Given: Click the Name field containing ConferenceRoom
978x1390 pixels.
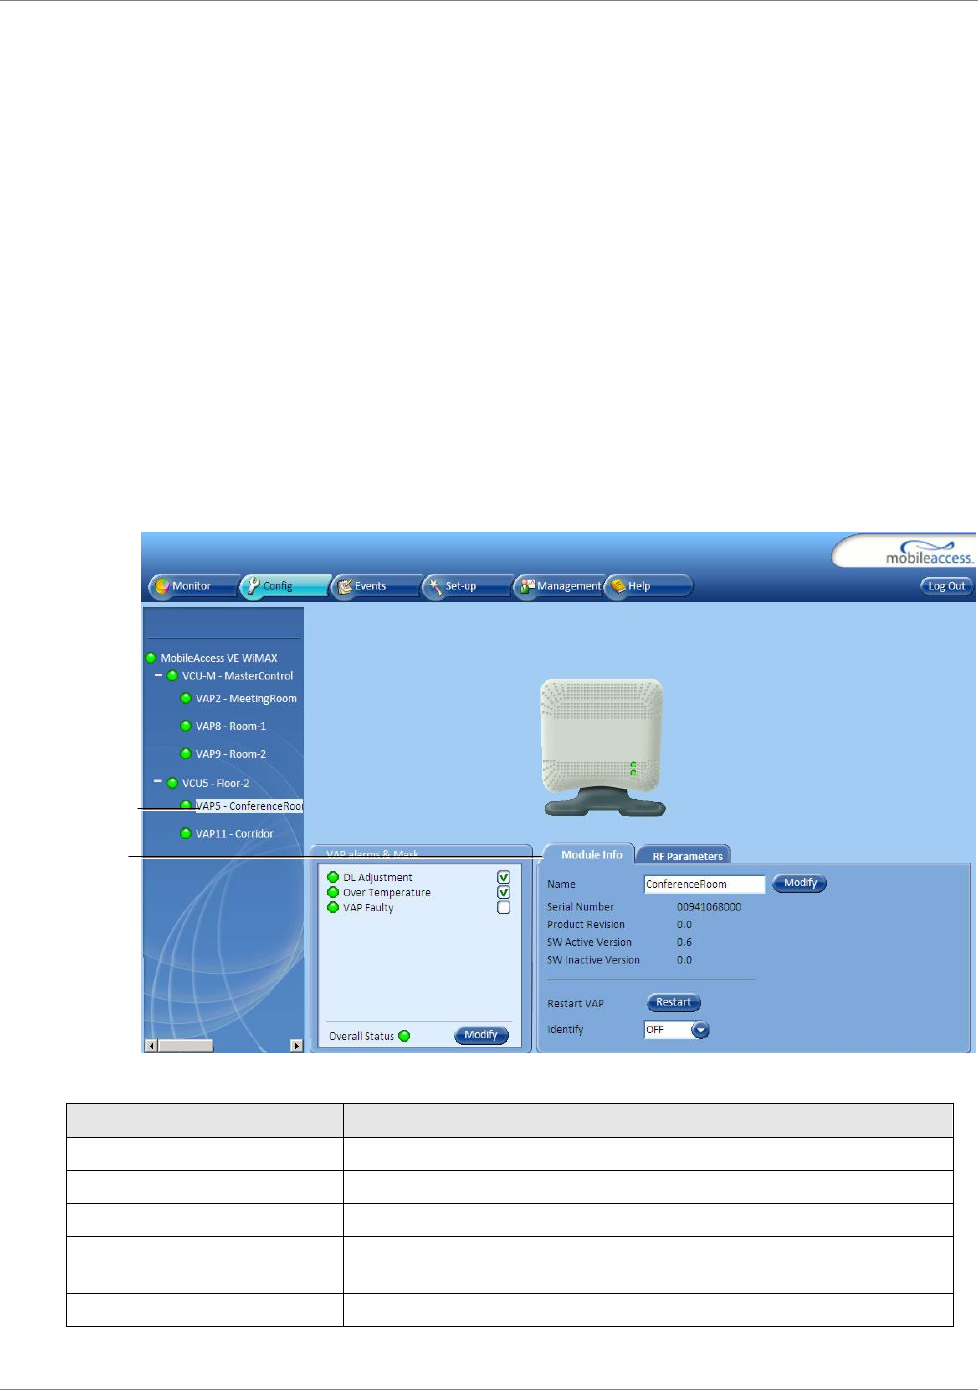Looking at the screenshot, I should click(x=705, y=884).
